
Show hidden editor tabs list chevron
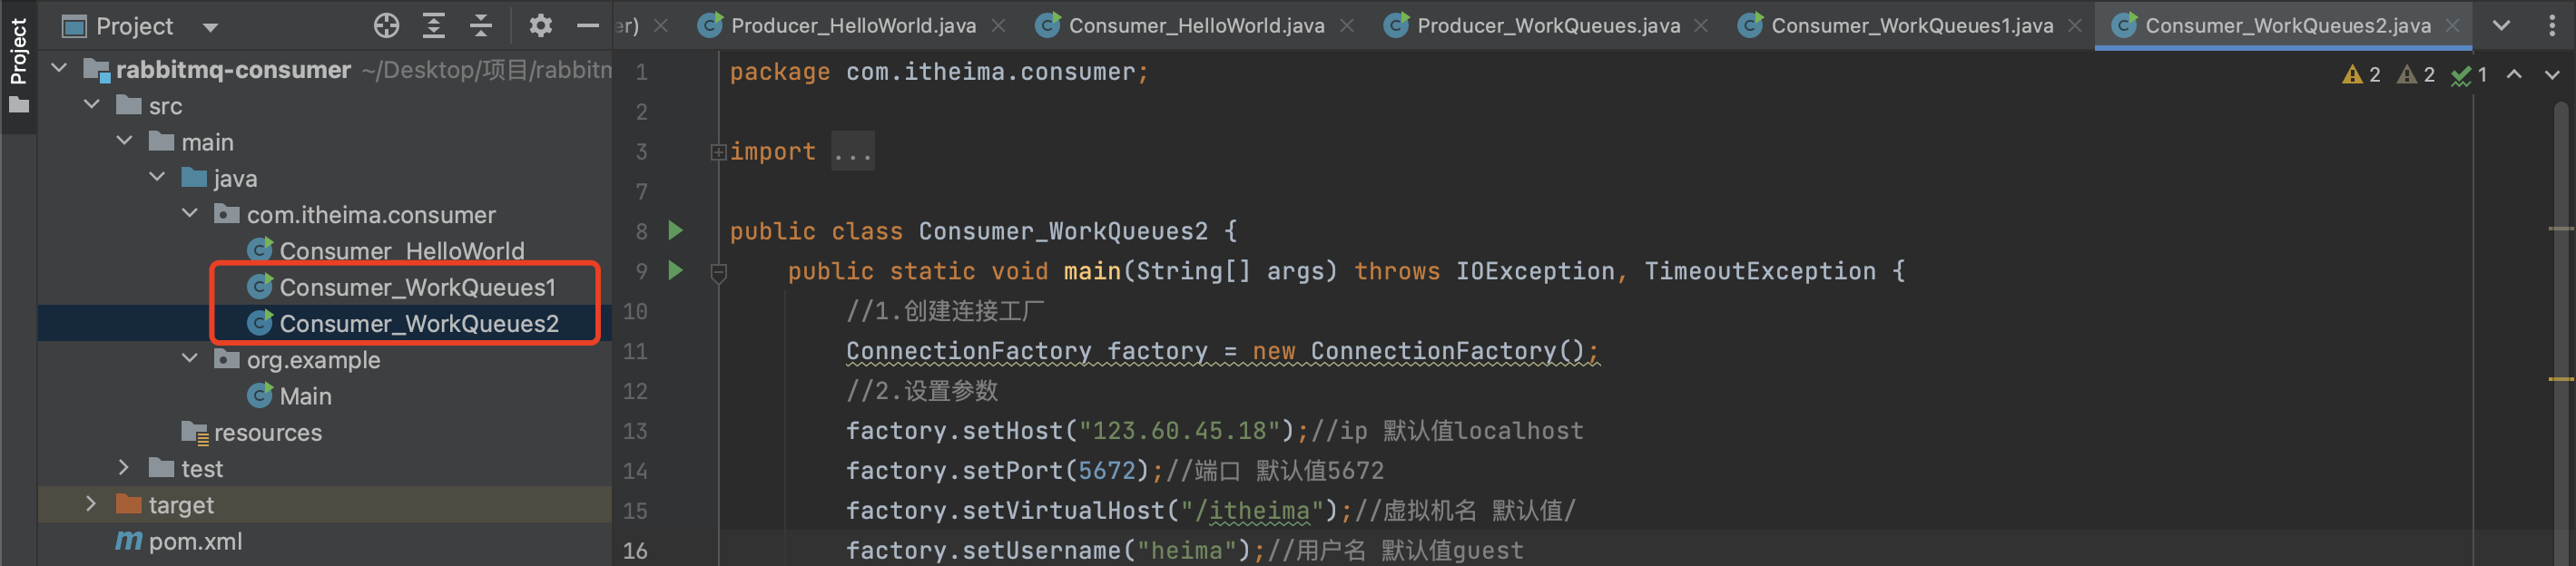2501,26
